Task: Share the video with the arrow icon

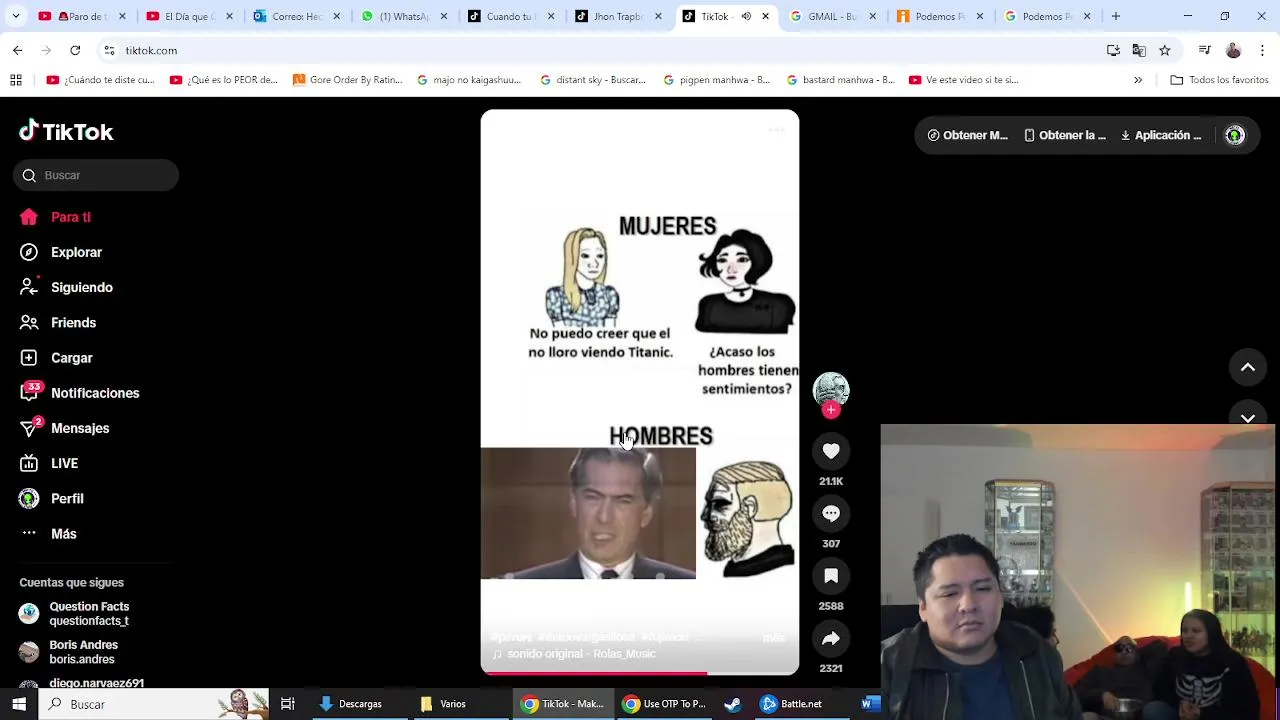Action: (x=831, y=638)
